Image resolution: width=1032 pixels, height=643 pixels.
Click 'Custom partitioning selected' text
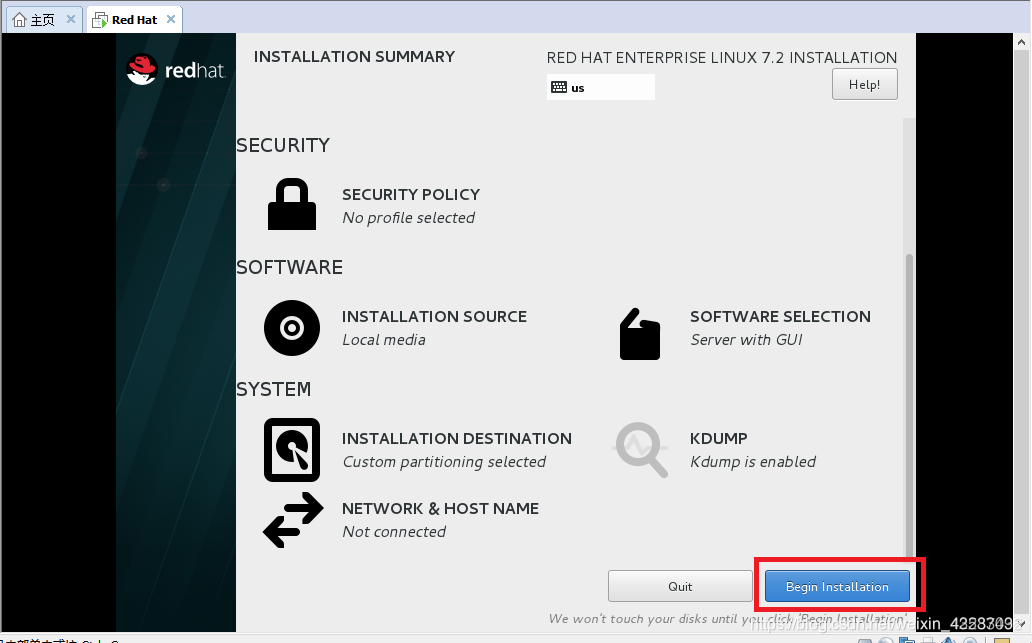444,462
